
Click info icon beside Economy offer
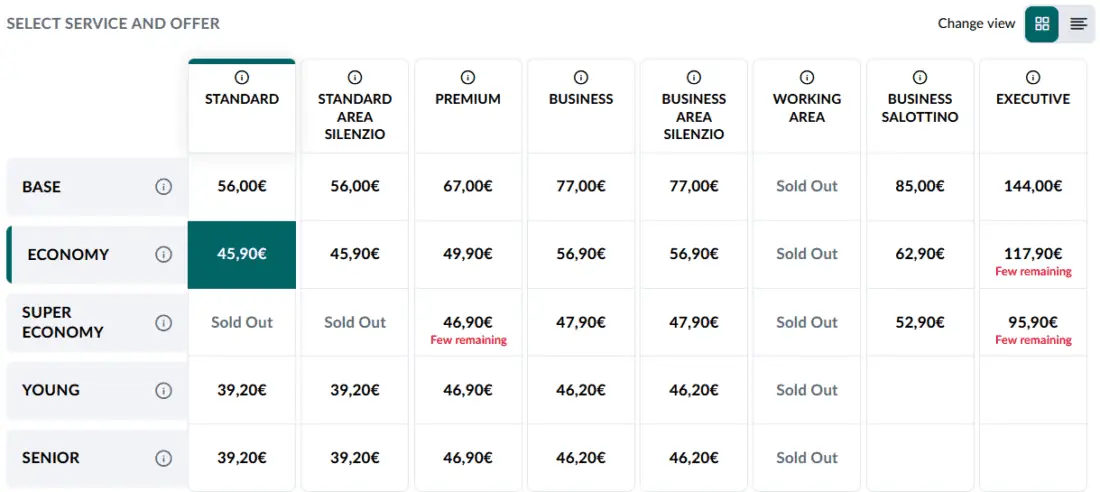[x=164, y=254]
